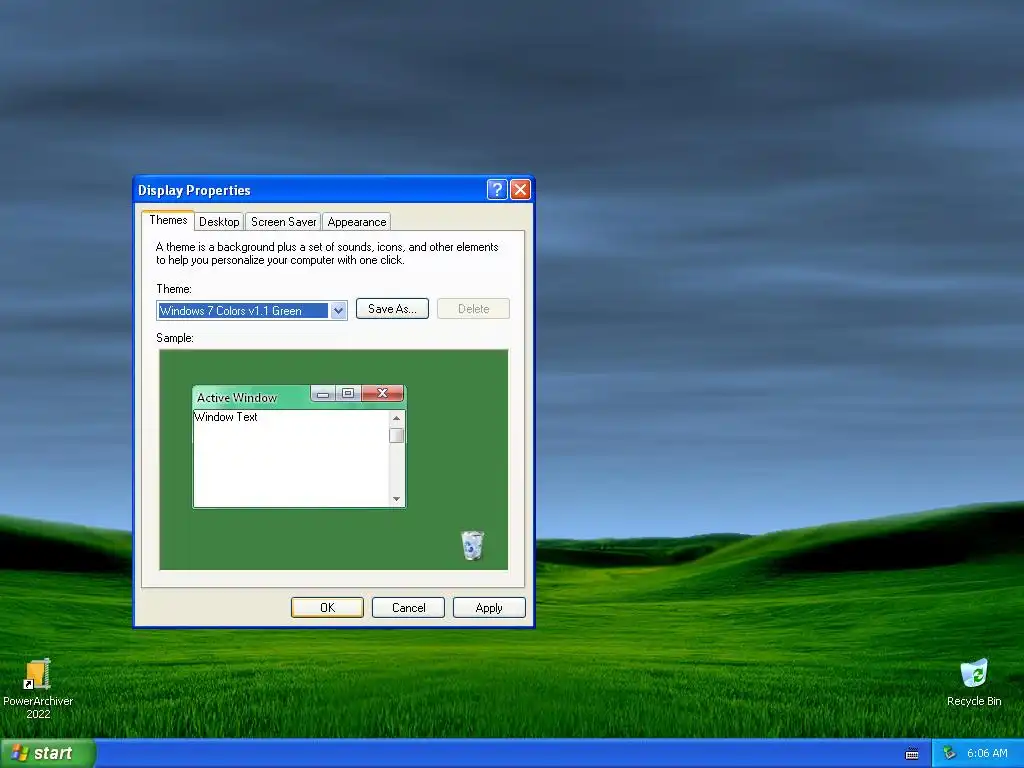This screenshot has width=1024, height=768.
Task: Click the sample scrollbar down arrow
Action: 396,499
